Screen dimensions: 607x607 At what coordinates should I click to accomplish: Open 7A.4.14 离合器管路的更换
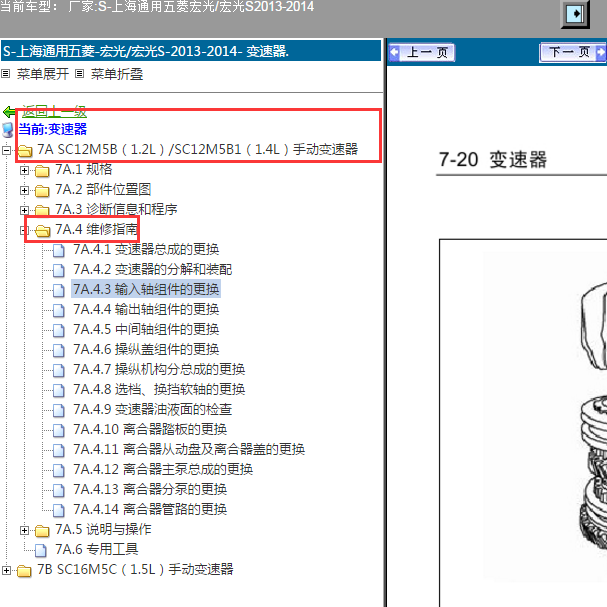tap(150, 509)
